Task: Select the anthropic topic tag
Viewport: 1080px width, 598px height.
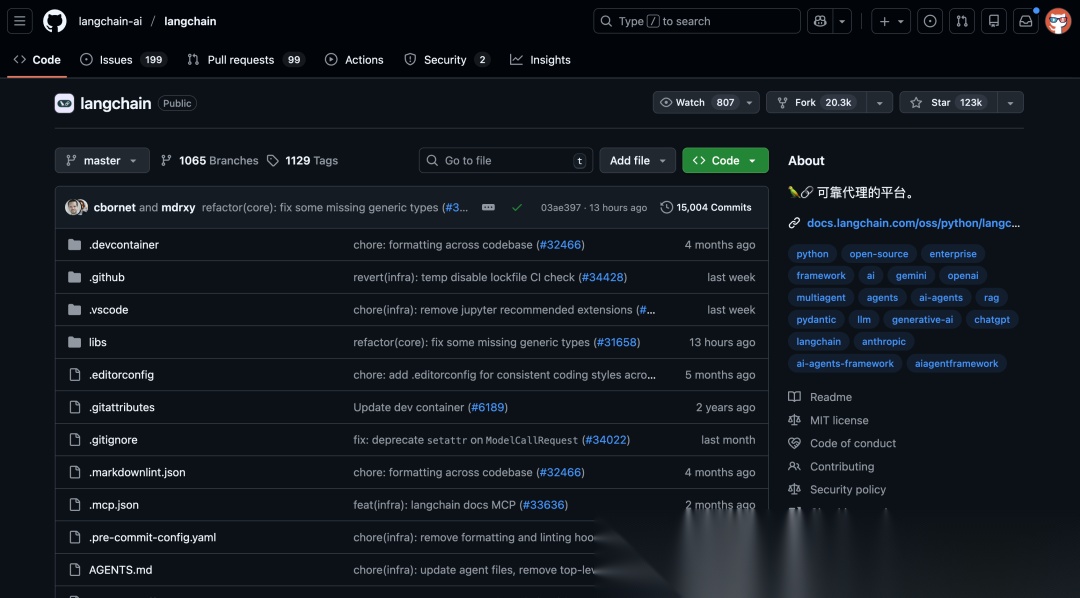Action: pyautogui.click(x=884, y=342)
